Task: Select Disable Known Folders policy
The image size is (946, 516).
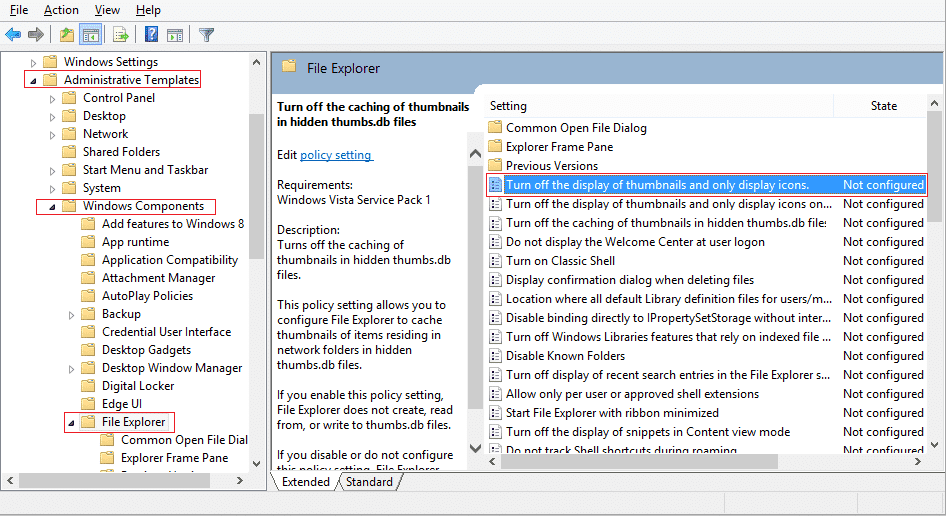Action: pyautogui.click(x=565, y=356)
